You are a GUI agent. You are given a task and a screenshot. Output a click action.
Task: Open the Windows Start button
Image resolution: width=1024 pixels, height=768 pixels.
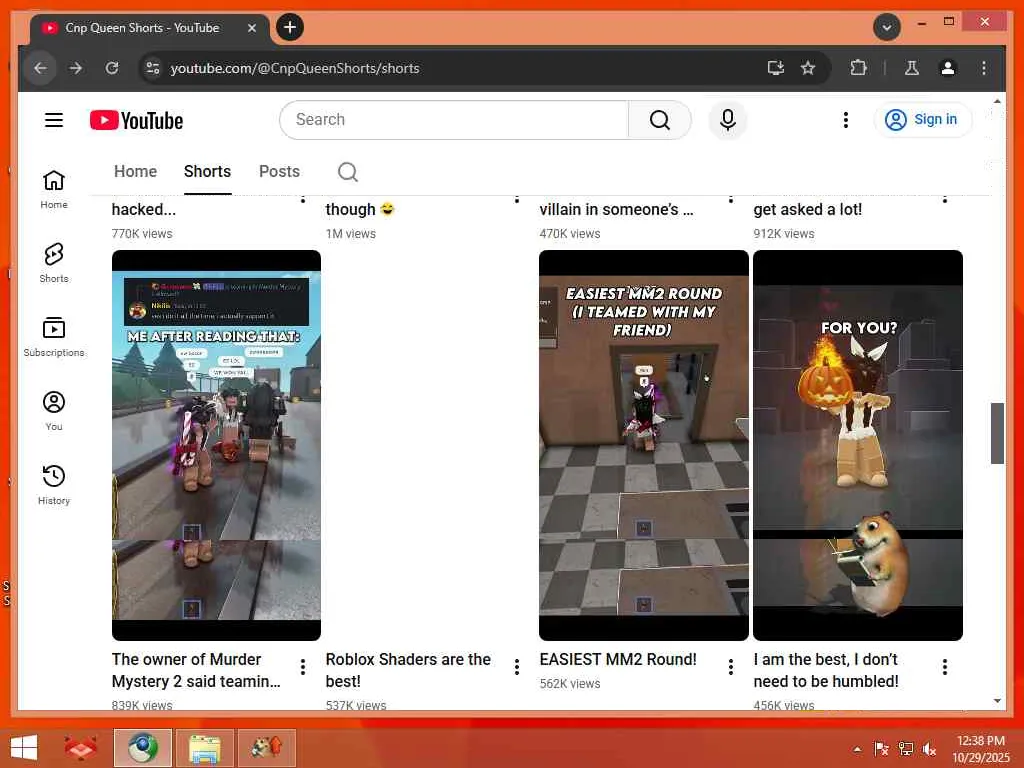click(24, 748)
